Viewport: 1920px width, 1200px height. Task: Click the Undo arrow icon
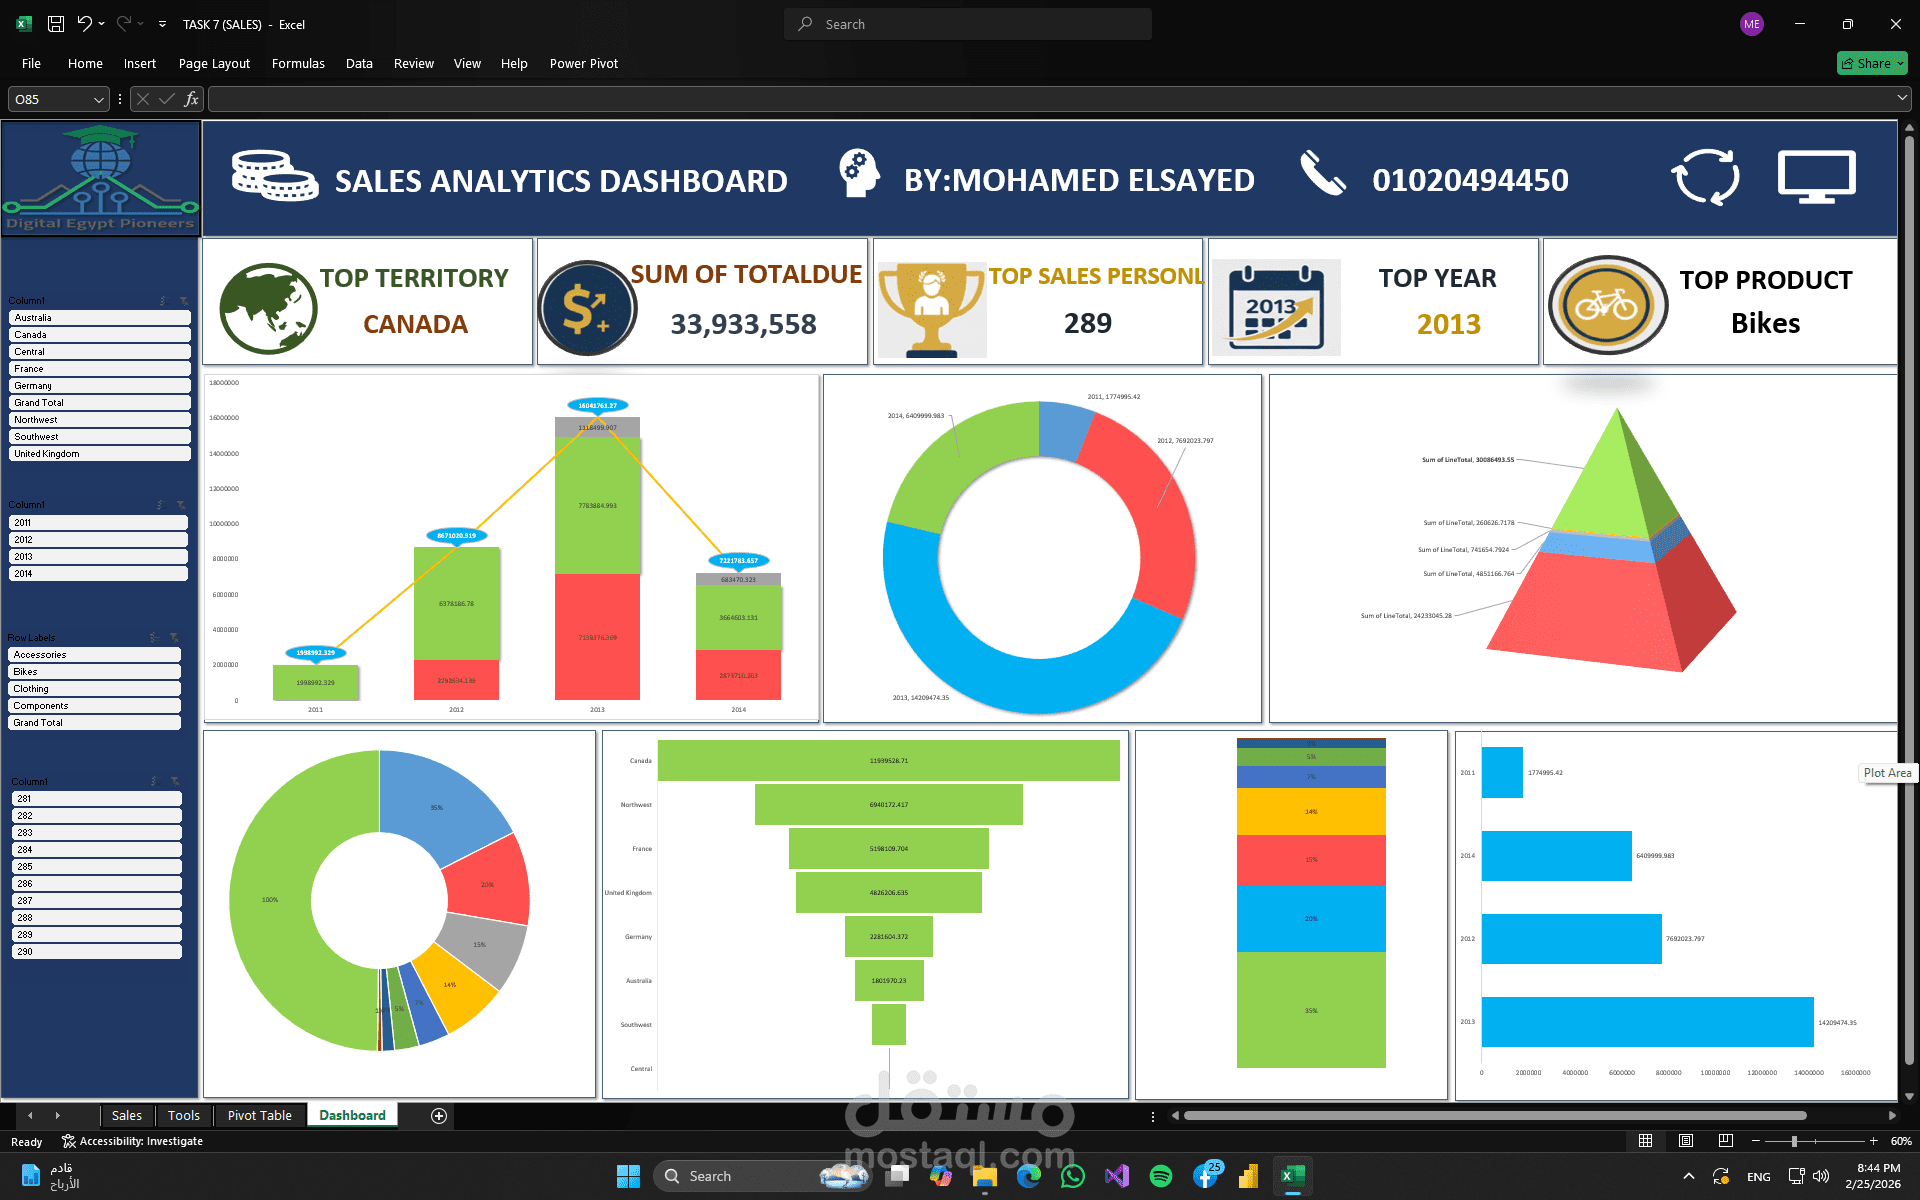[84, 24]
